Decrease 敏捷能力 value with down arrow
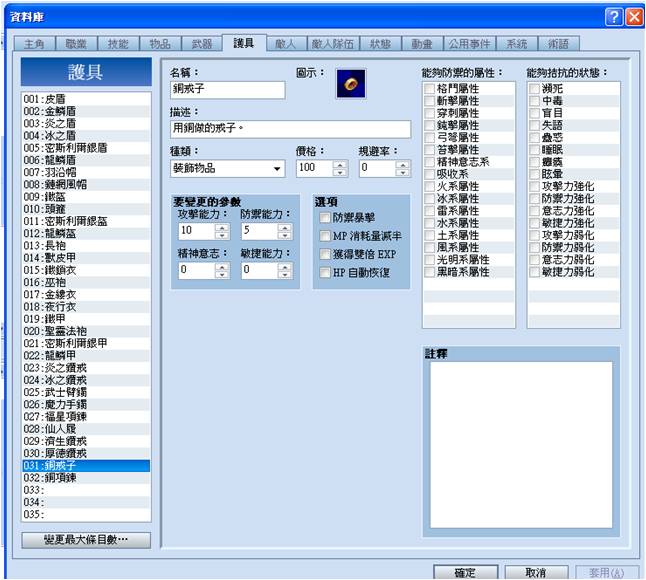This screenshot has height=580, width=646. (x=285, y=275)
